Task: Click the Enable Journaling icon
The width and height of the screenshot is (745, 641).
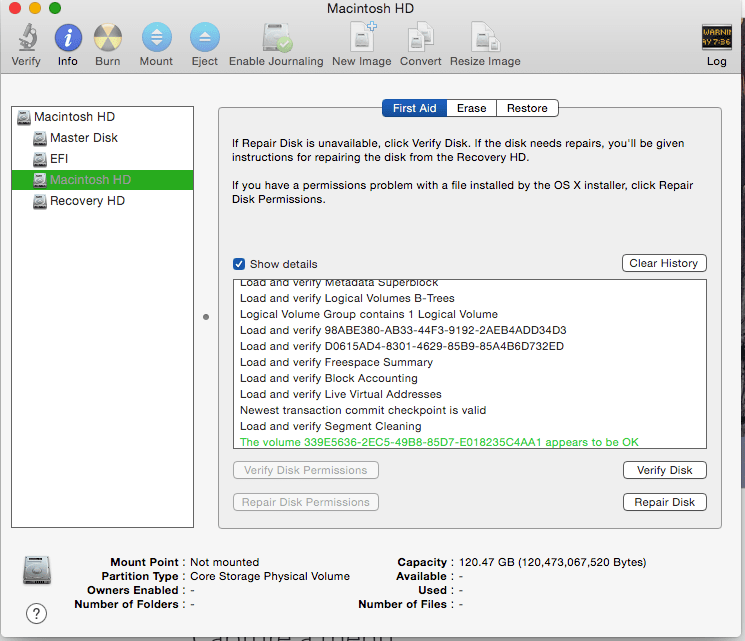Action: tap(277, 37)
